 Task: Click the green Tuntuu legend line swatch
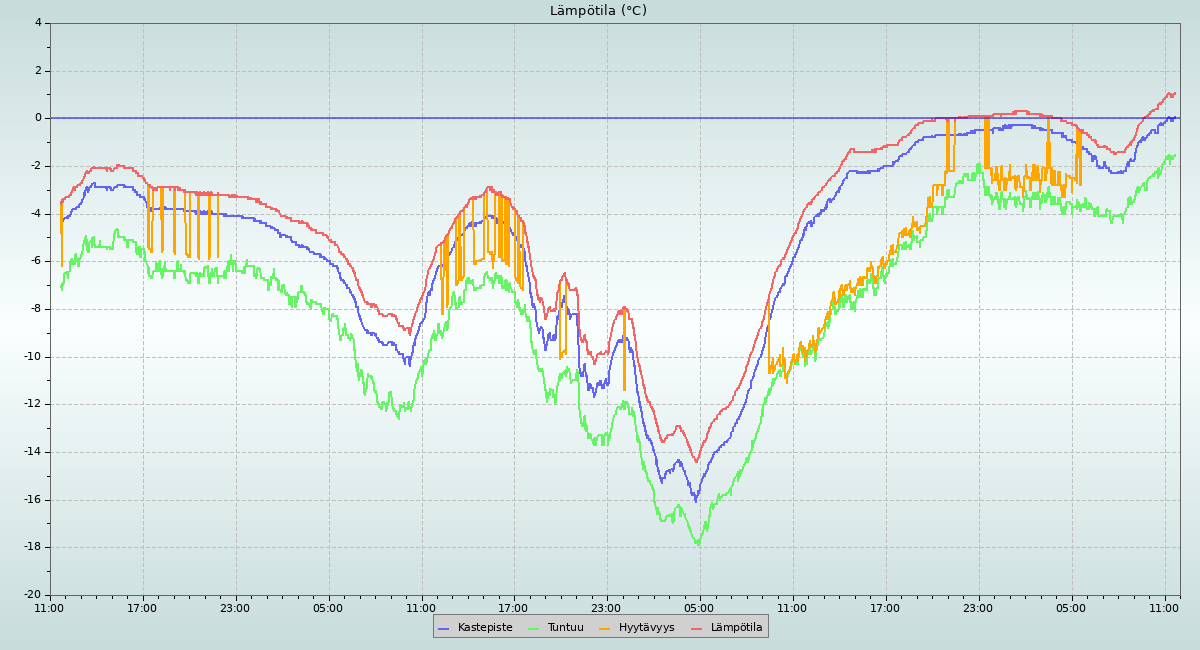(x=533, y=628)
